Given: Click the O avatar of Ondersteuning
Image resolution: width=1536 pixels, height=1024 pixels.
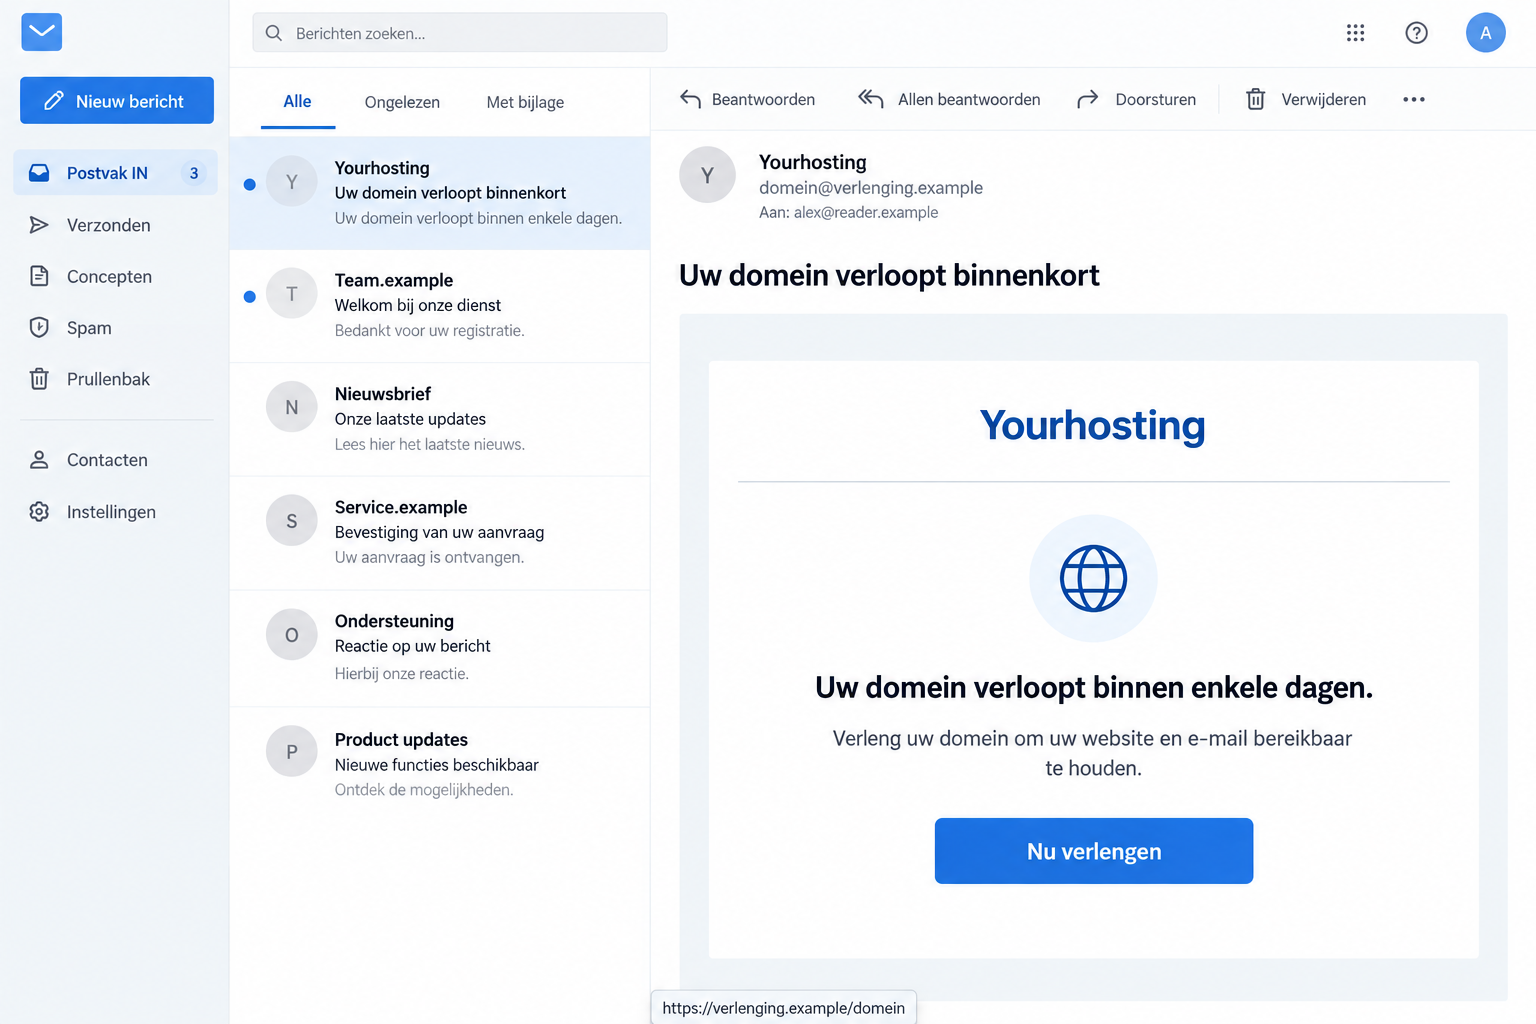Looking at the screenshot, I should coord(292,634).
